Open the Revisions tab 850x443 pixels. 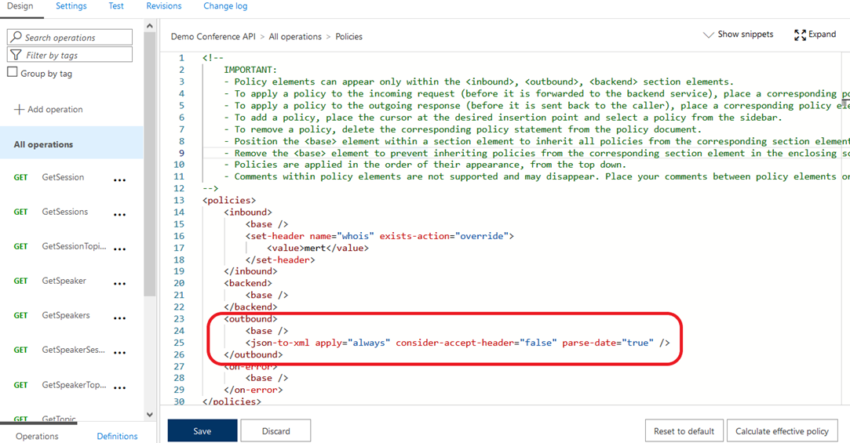[164, 6]
